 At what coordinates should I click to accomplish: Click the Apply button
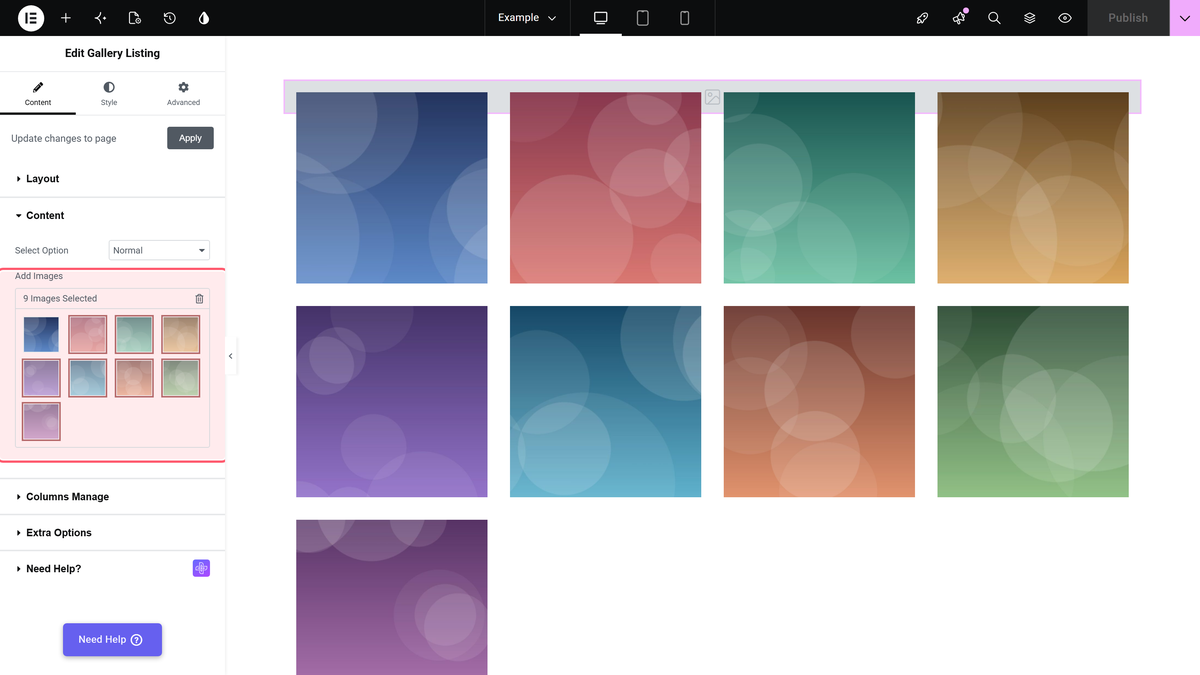click(190, 138)
